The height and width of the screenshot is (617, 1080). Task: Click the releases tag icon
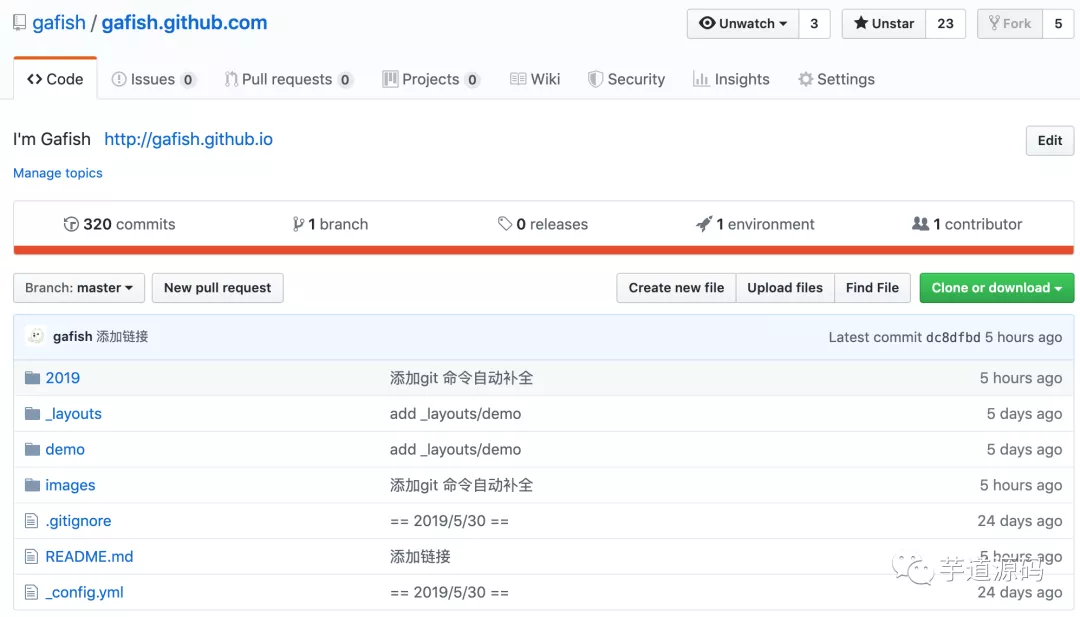point(505,224)
